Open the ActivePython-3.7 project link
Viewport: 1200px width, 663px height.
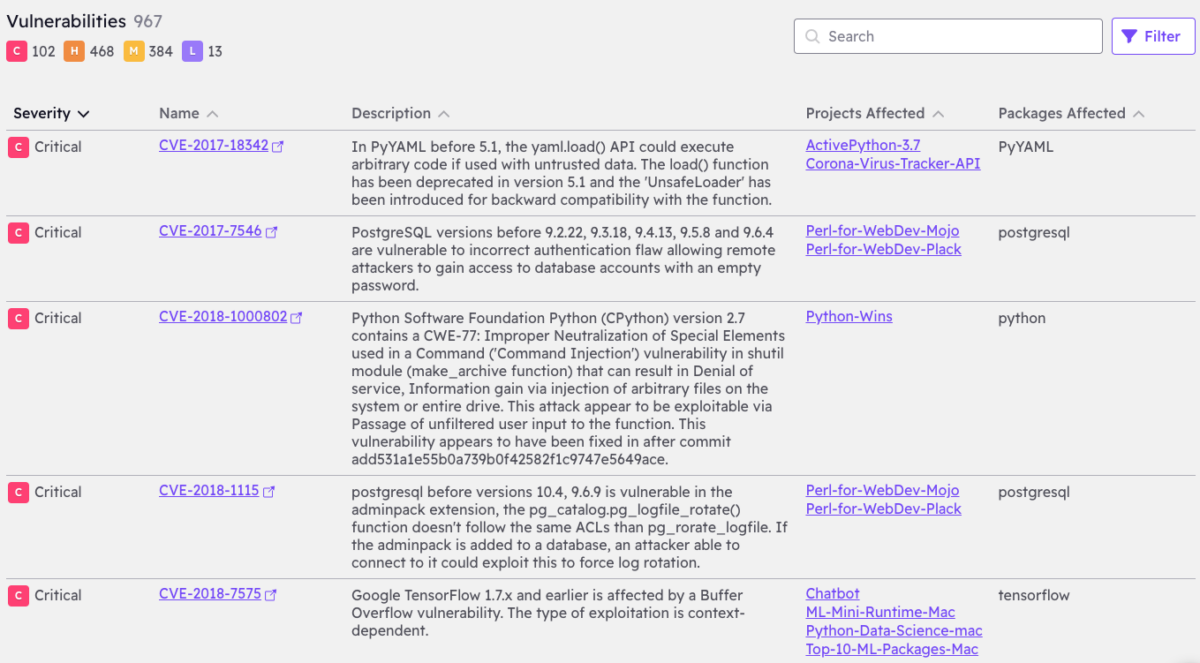coord(863,145)
